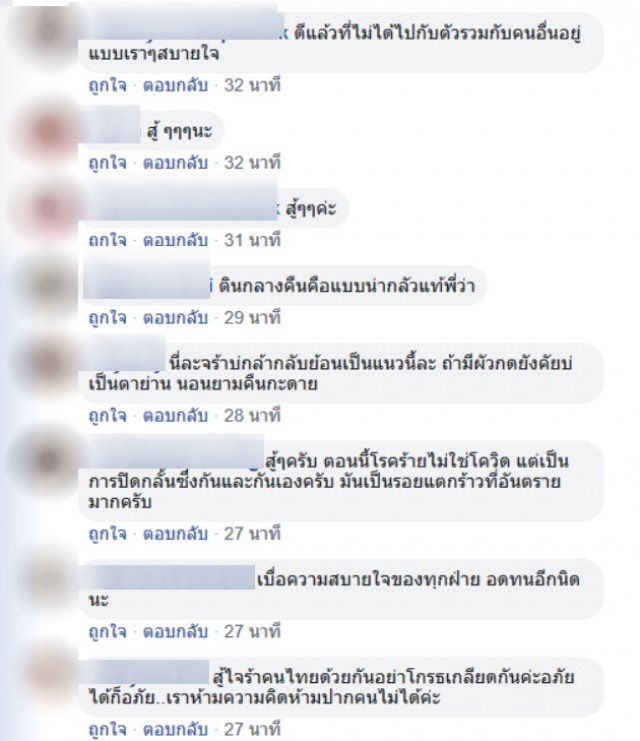Screen dimensions: 640x741
Task: Like the comment saying อดทนอีกนิดนะ
Action: tap(108, 632)
